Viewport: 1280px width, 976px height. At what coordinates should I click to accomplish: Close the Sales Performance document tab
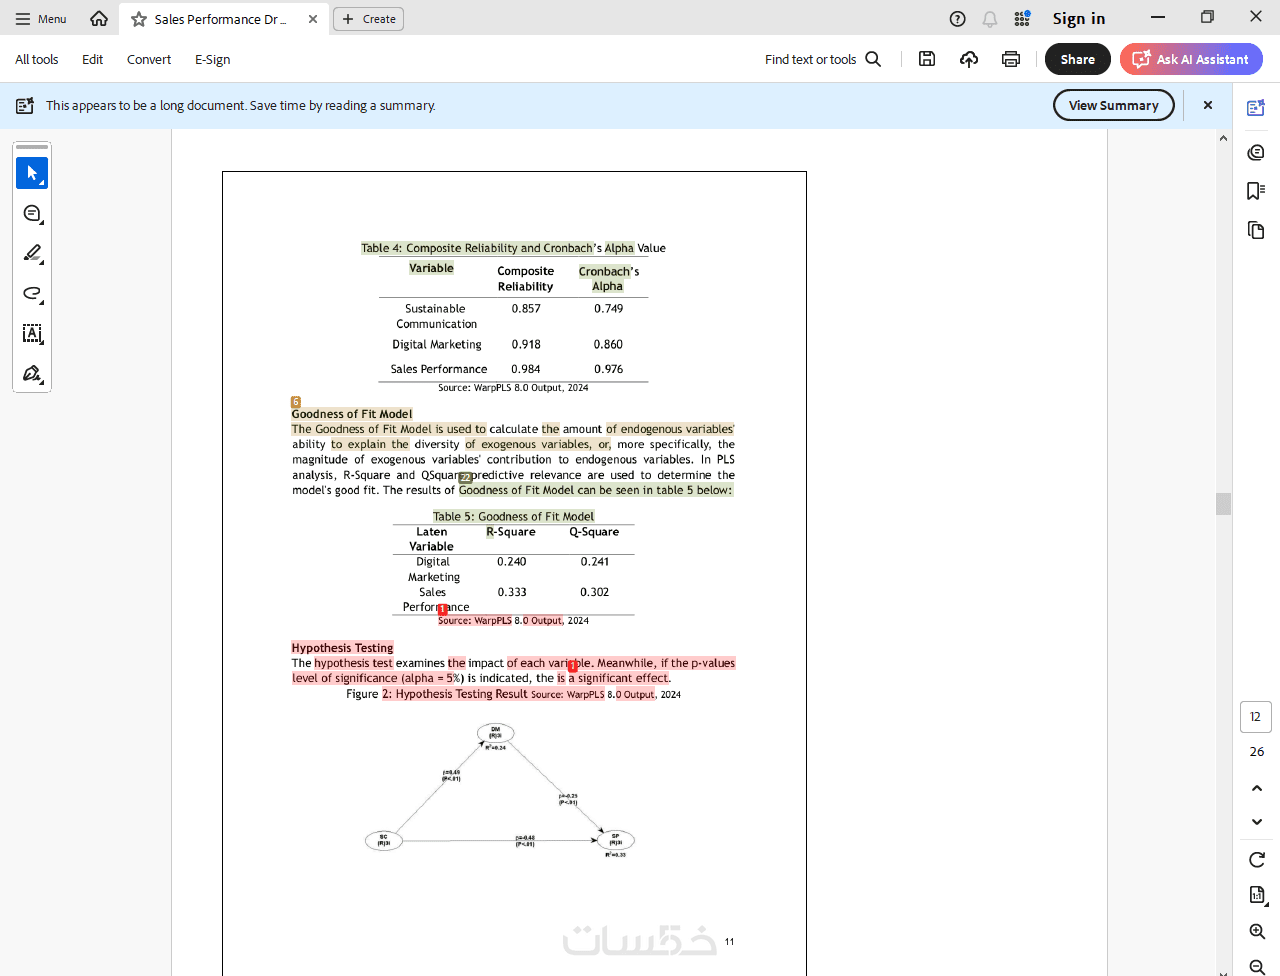(313, 19)
